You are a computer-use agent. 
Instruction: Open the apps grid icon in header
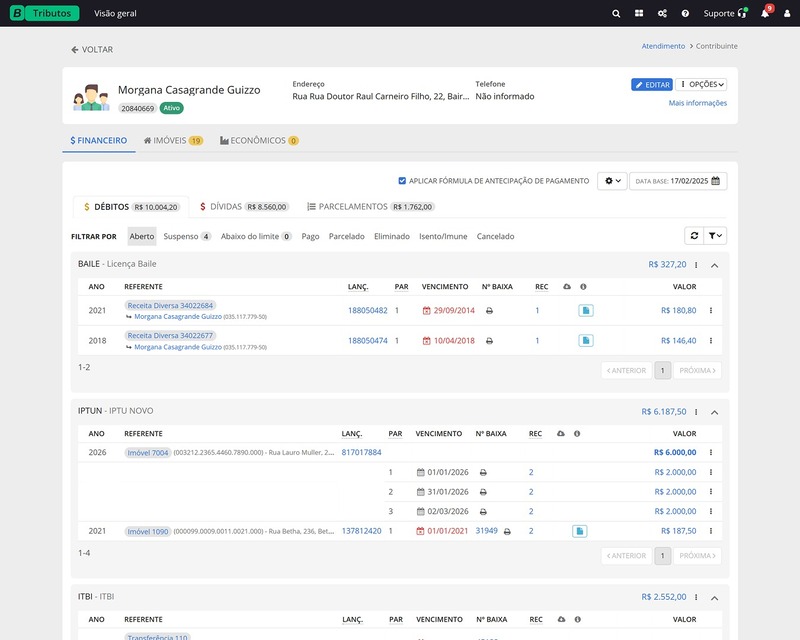click(x=639, y=14)
